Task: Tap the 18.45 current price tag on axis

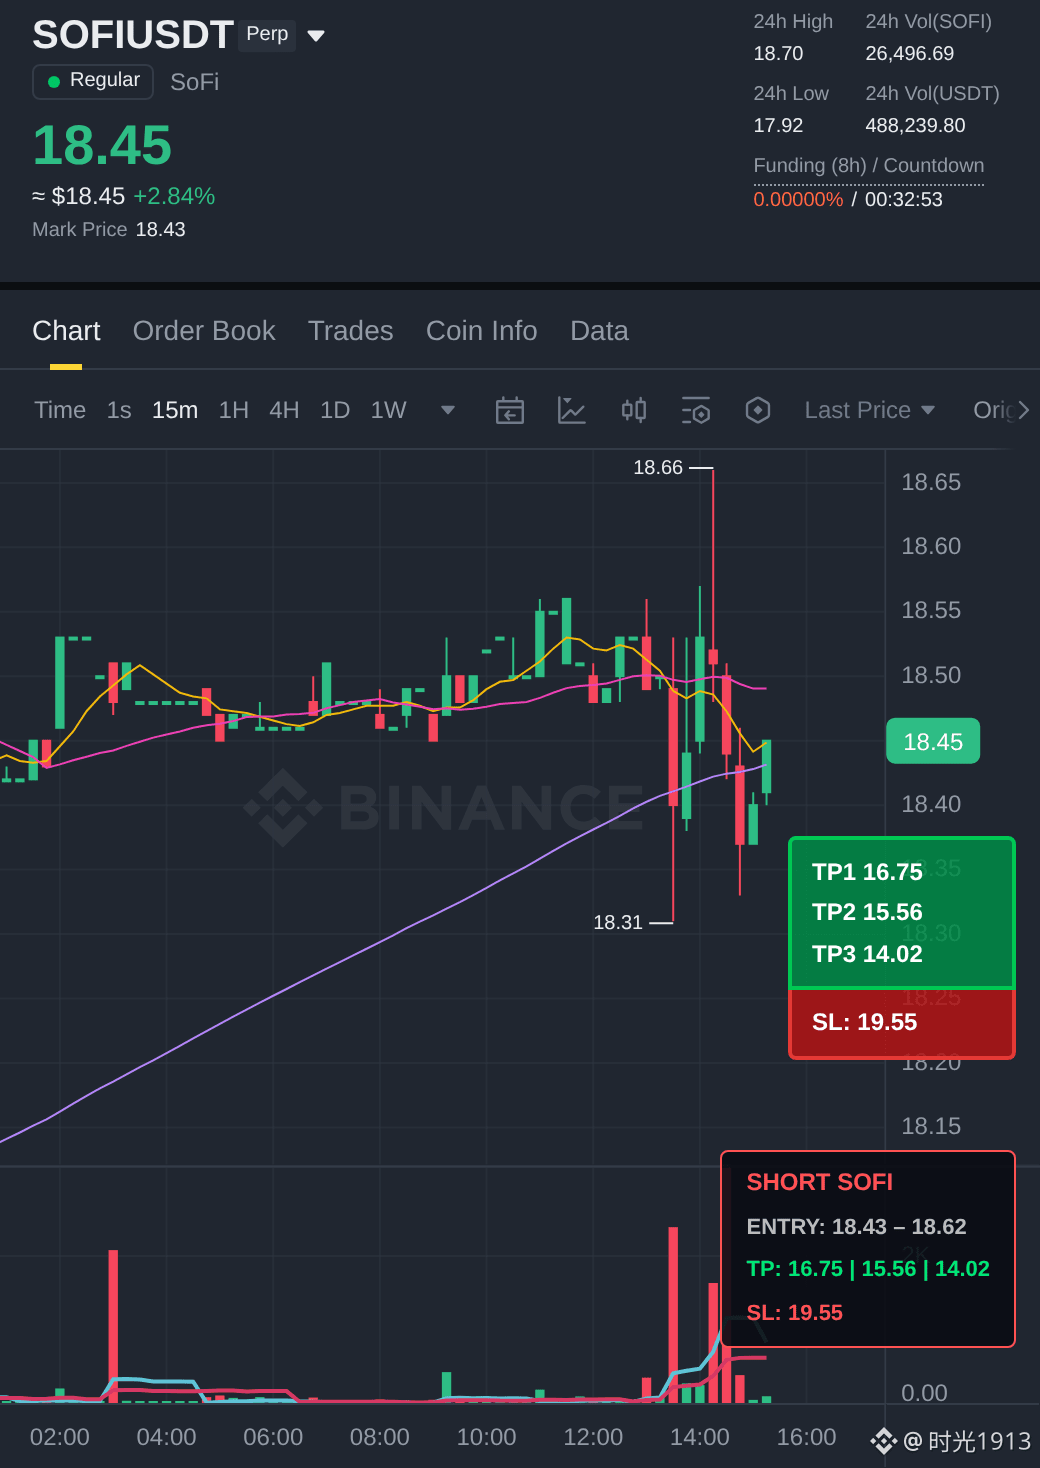Action: 933,741
